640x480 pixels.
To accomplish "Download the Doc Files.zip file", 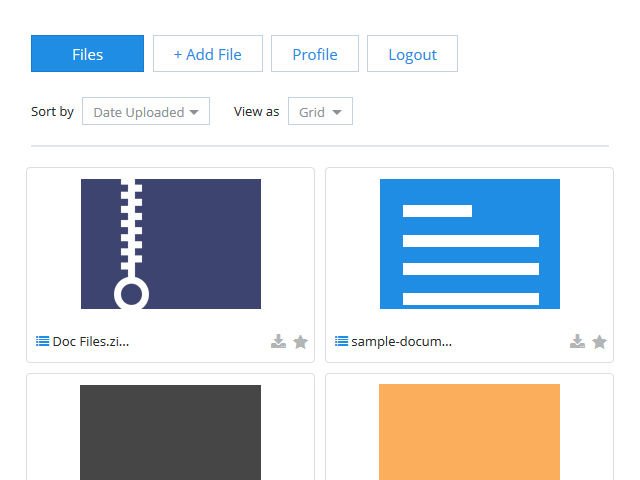I will pos(278,341).
